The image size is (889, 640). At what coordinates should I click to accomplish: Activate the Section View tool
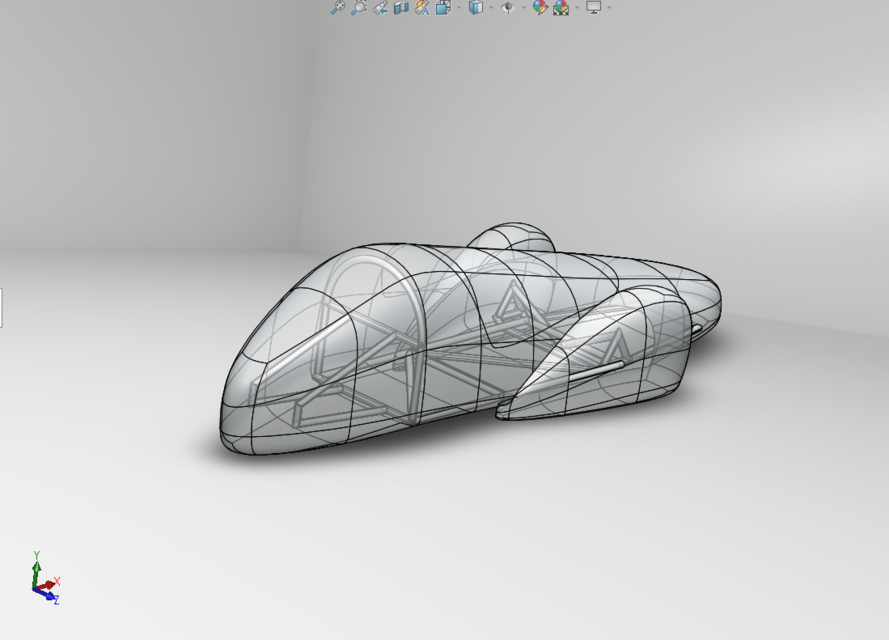tap(401, 7)
